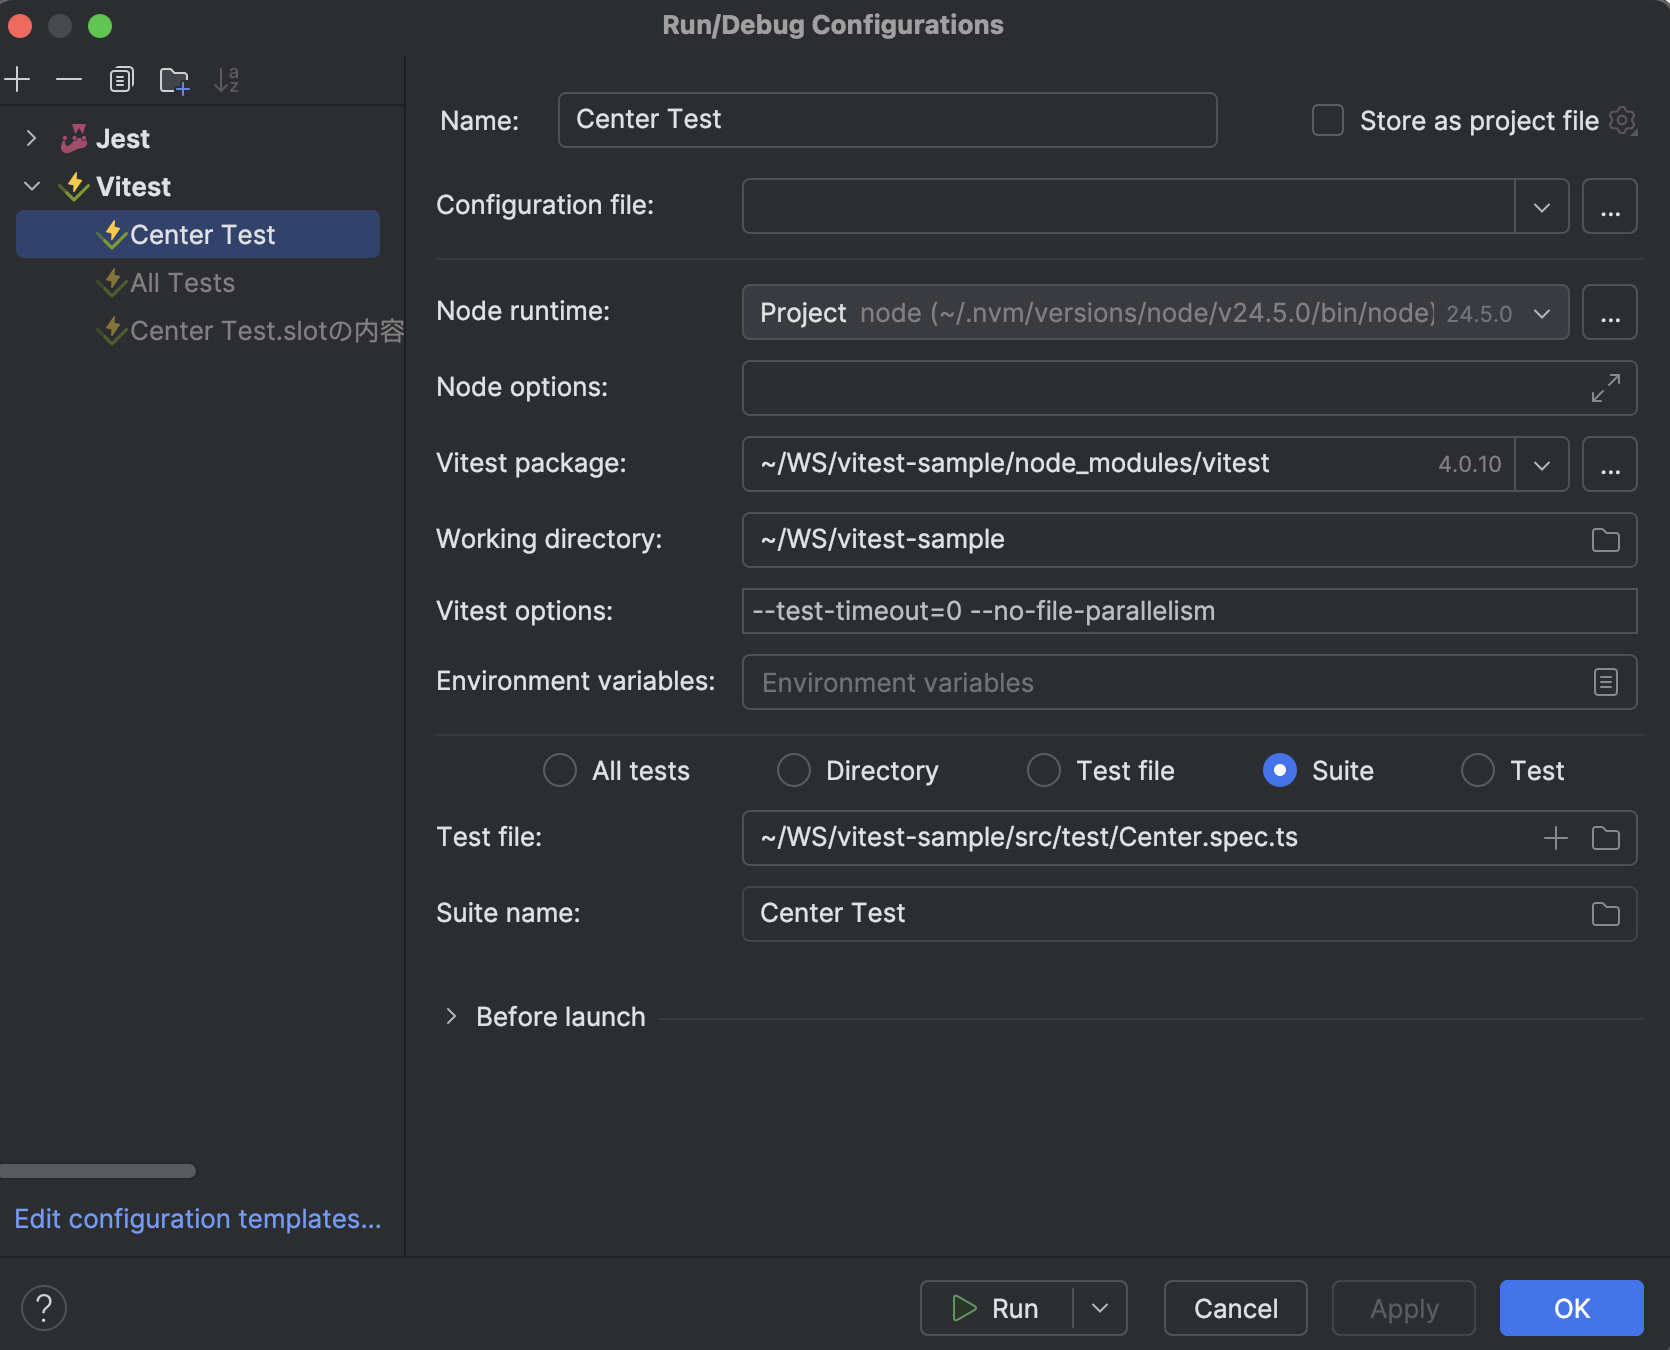The height and width of the screenshot is (1350, 1670).
Task: Select Center Test configuration in tree
Action: coord(198,234)
